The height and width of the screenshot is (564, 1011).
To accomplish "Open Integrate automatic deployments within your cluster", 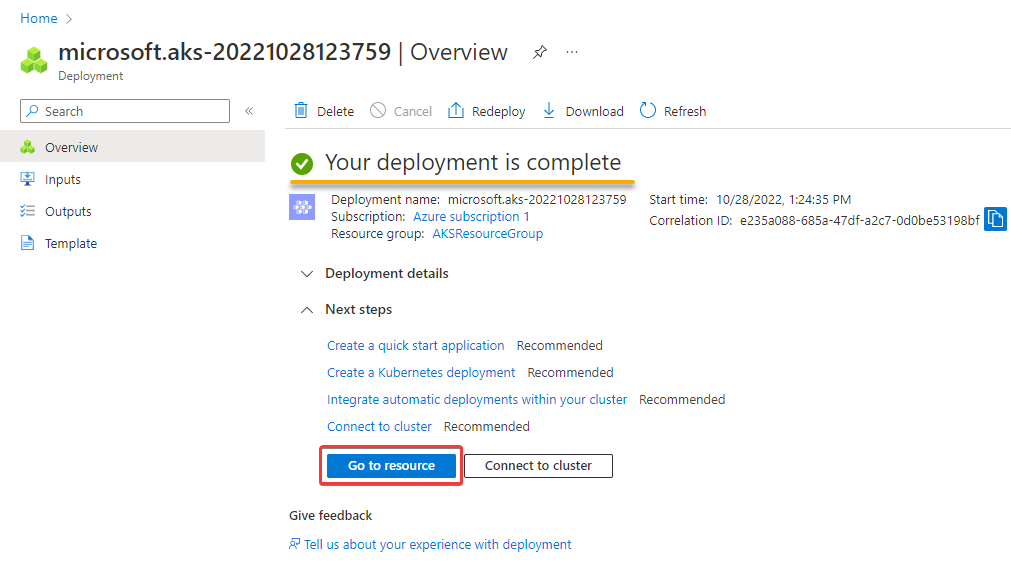I will (476, 400).
